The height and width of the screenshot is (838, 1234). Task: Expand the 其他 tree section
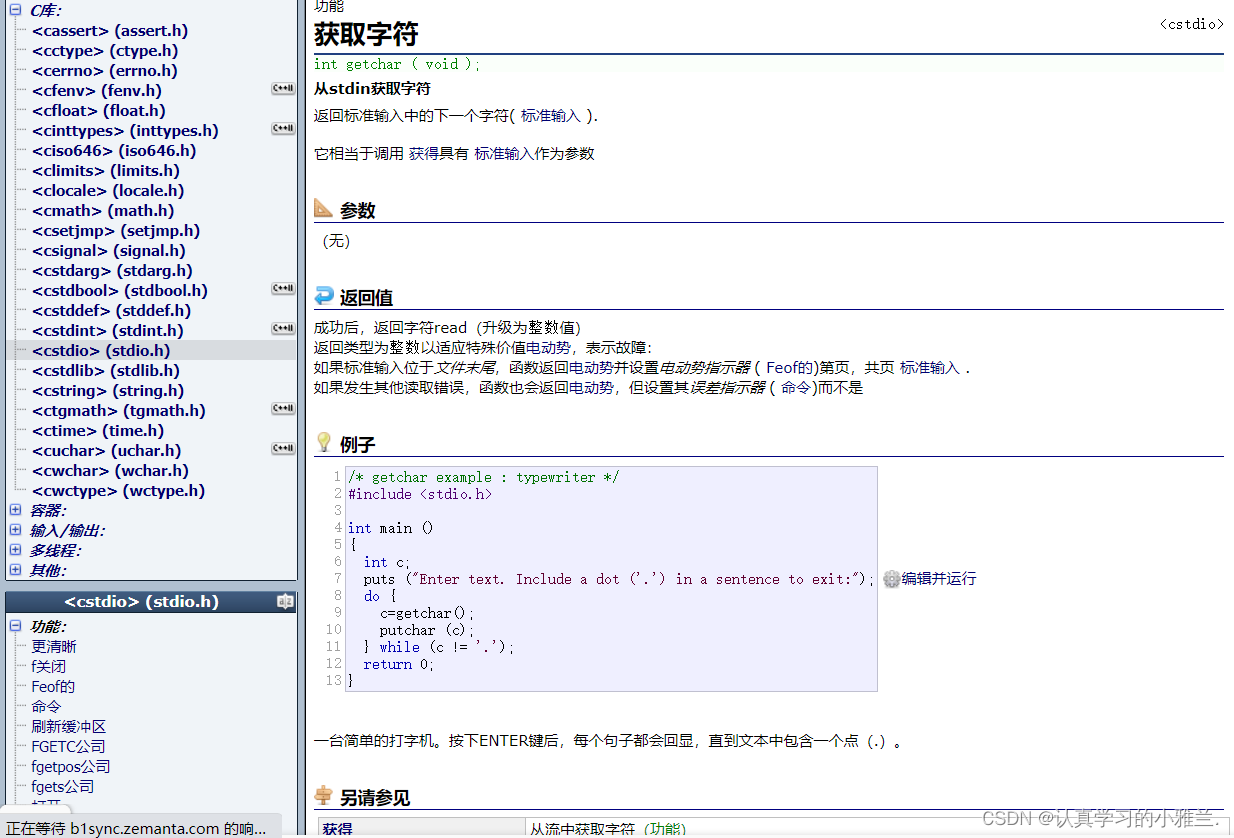click(16, 570)
